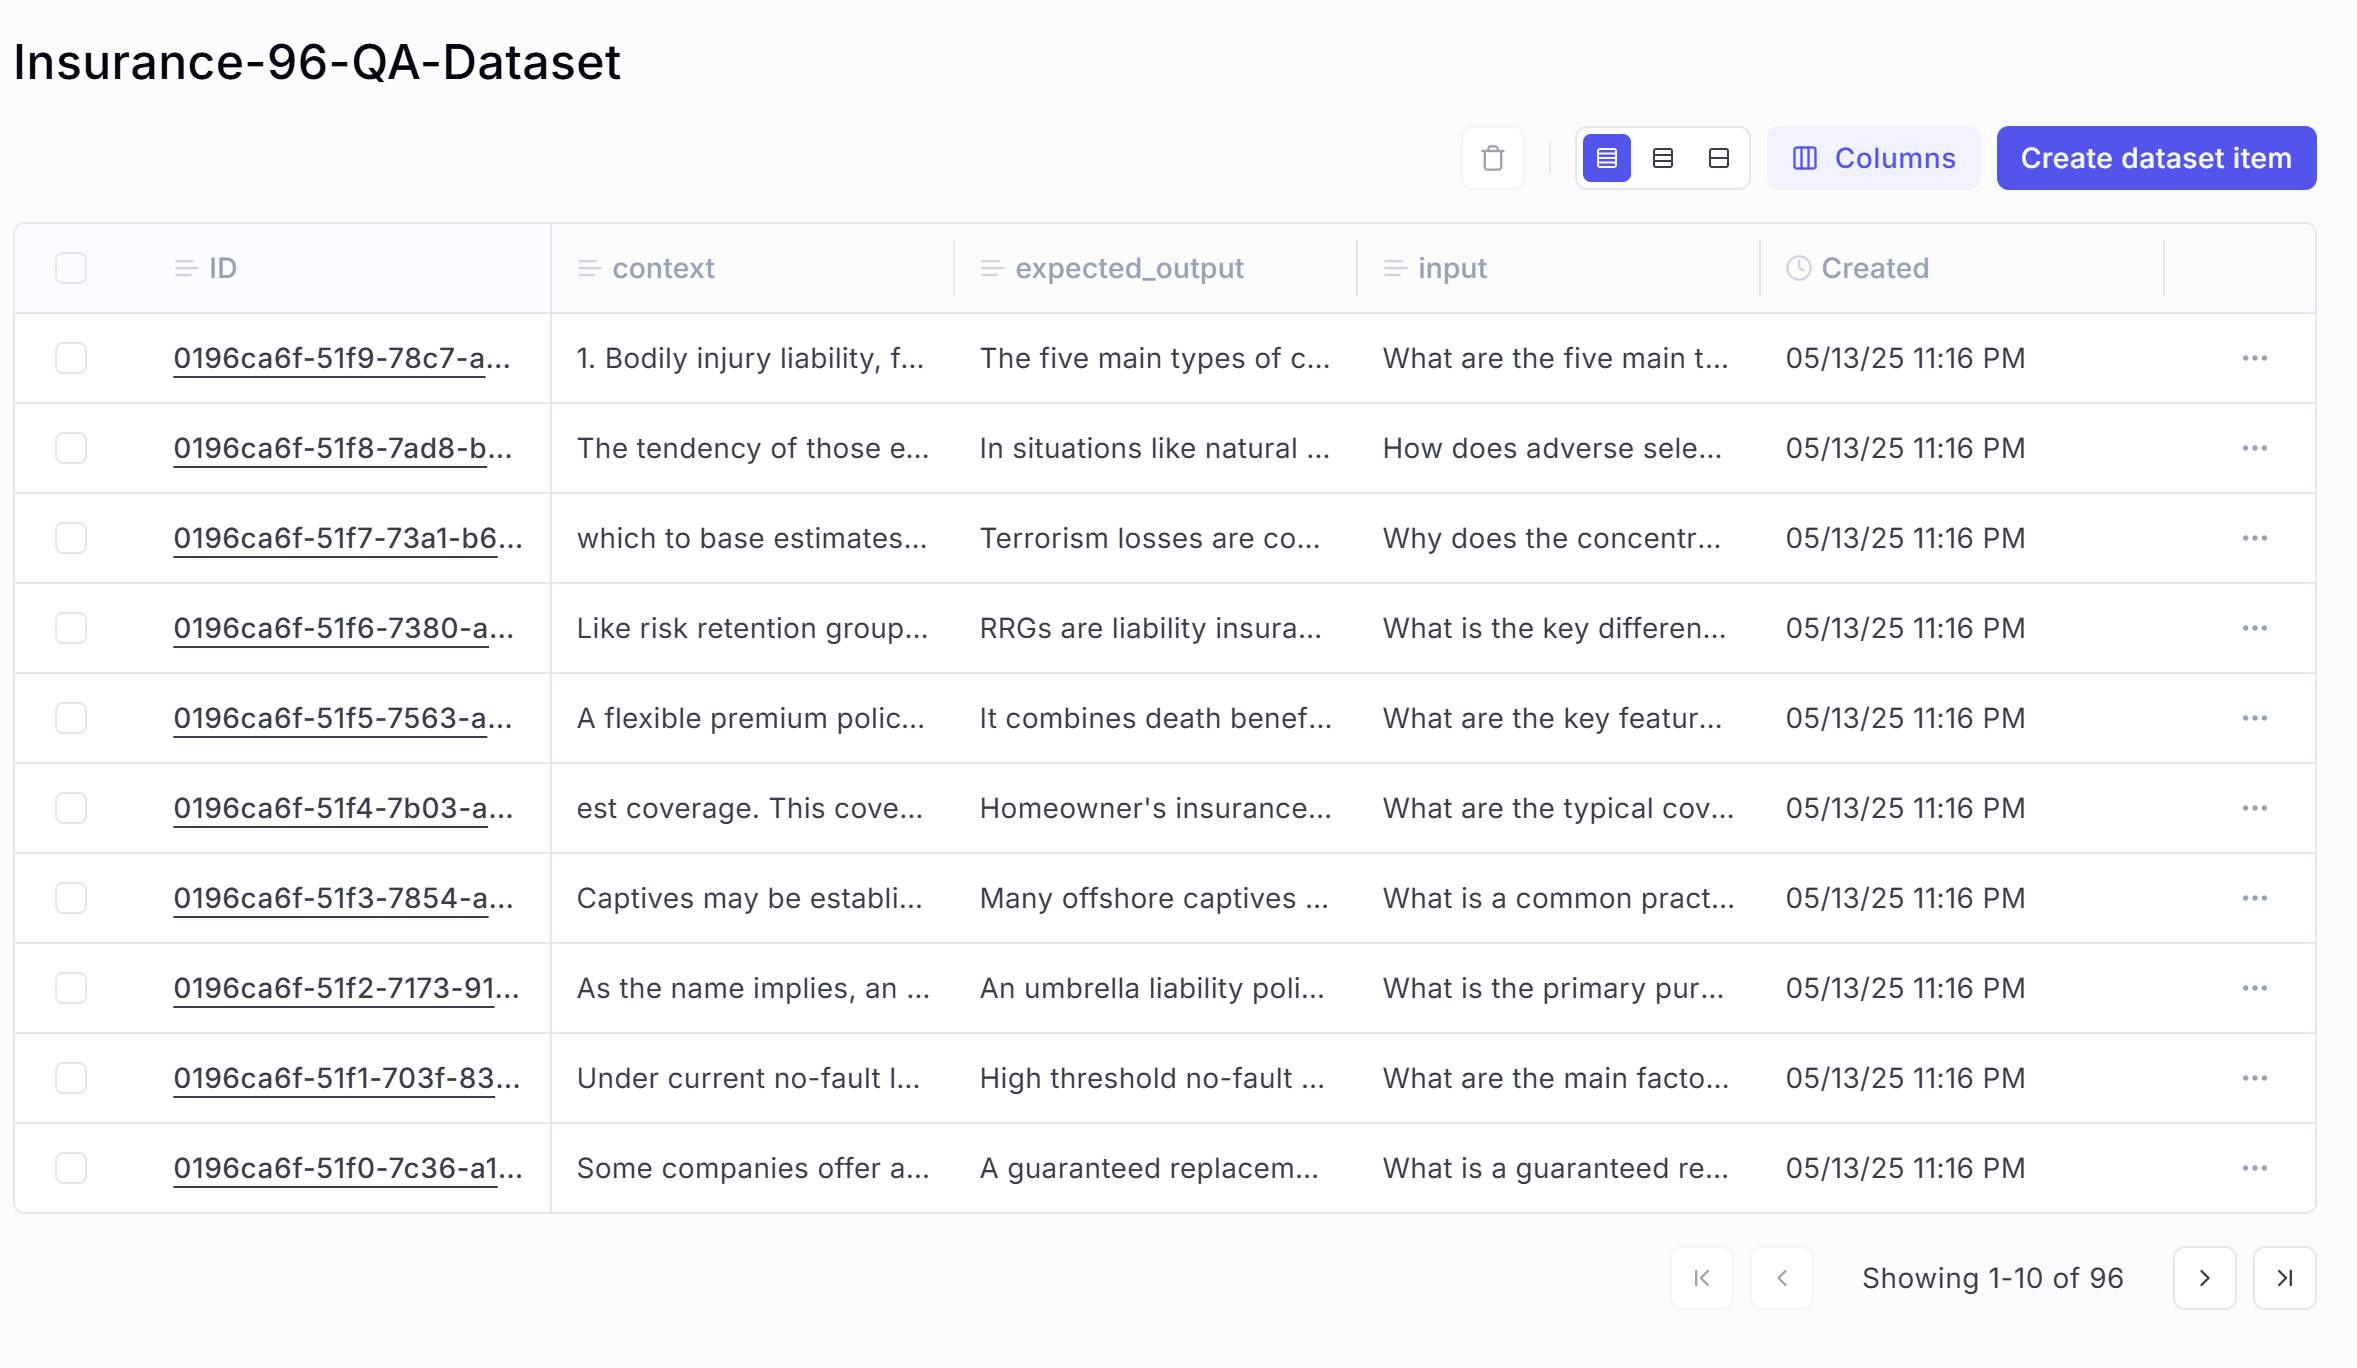Click cell 'RRGs are liability insura...'
The width and height of the screenshot is (2357, 1368).
[x=1150, y=628]
